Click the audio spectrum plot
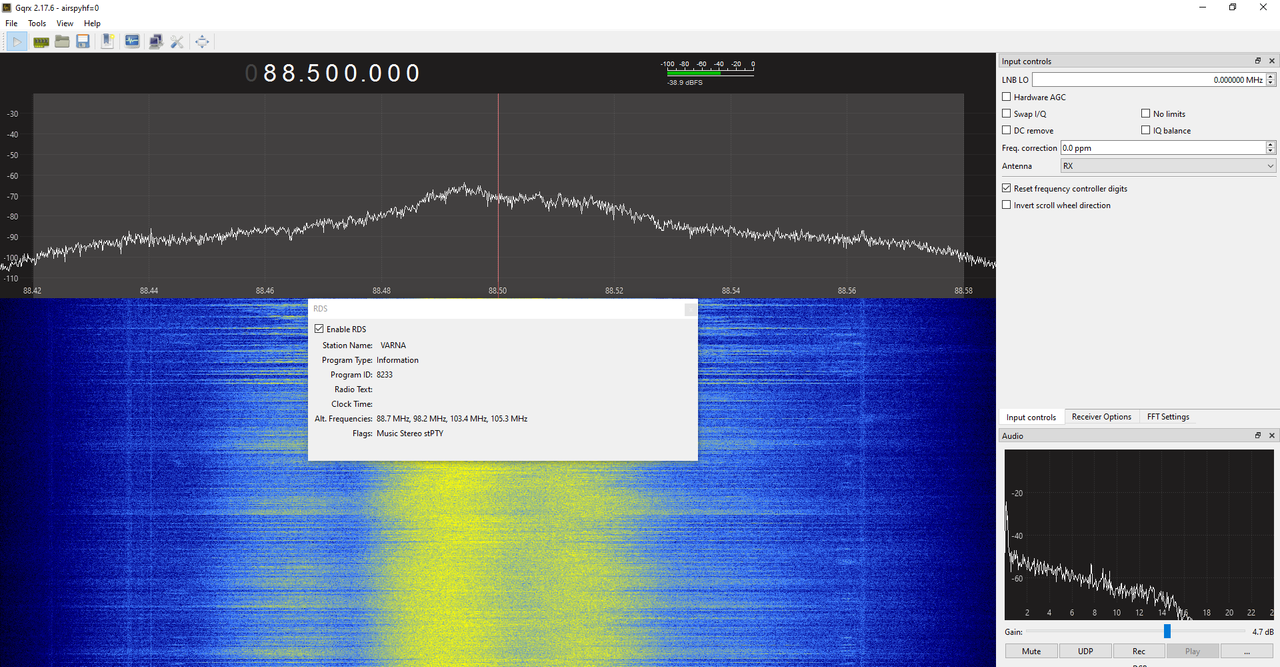 click(1139, 534)
